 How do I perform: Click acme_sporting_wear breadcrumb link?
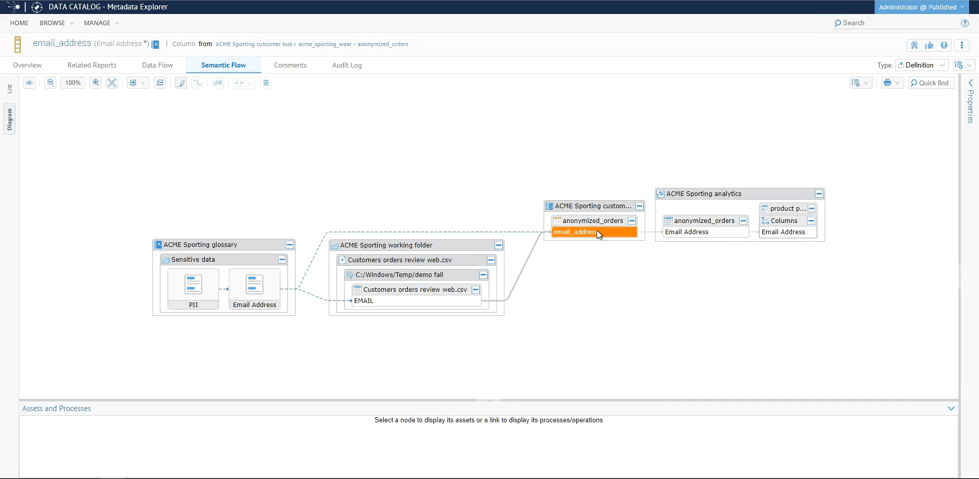coord(326,44)
